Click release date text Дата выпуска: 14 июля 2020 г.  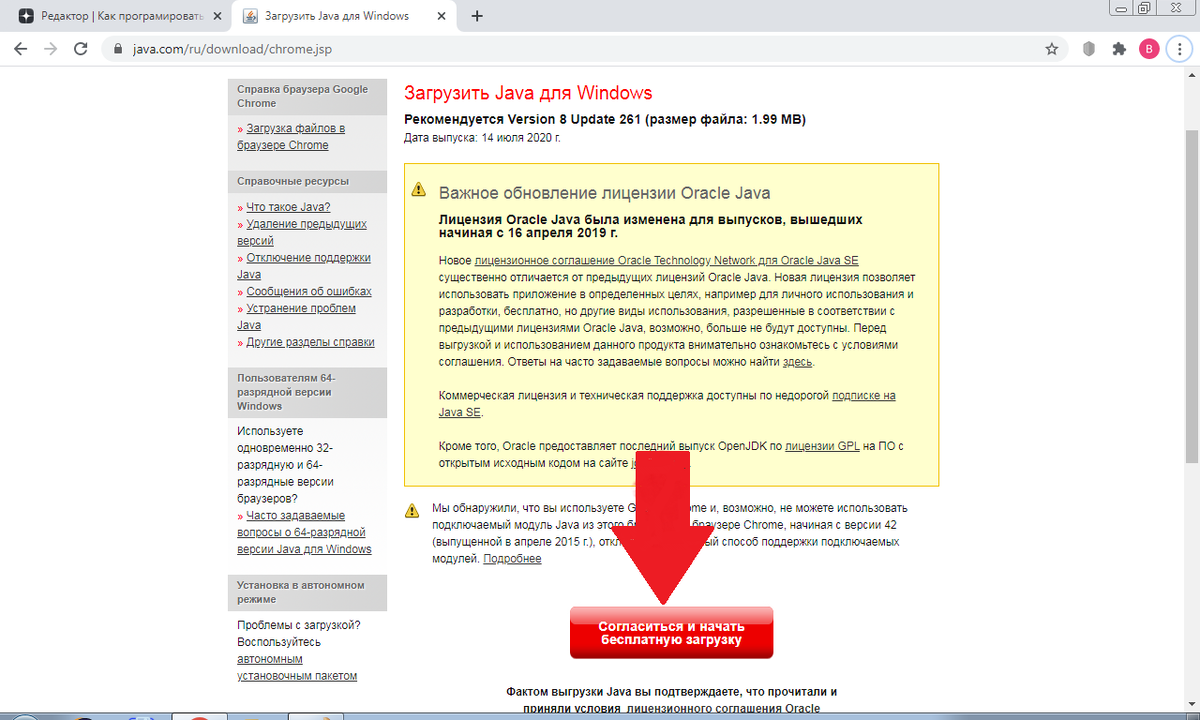tap(482, 137)
